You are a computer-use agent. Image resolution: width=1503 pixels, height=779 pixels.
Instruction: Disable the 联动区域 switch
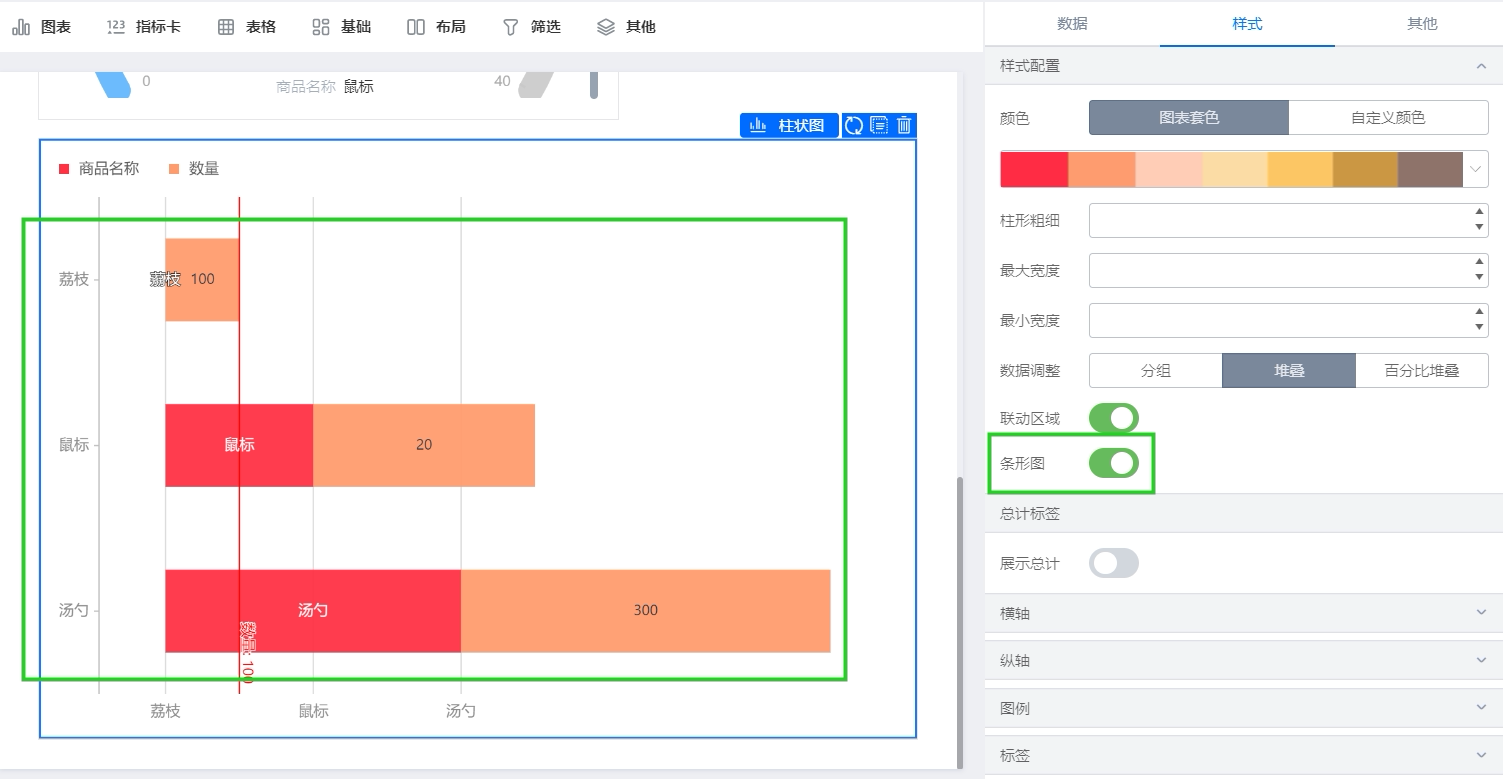[x=1114, y=418]
